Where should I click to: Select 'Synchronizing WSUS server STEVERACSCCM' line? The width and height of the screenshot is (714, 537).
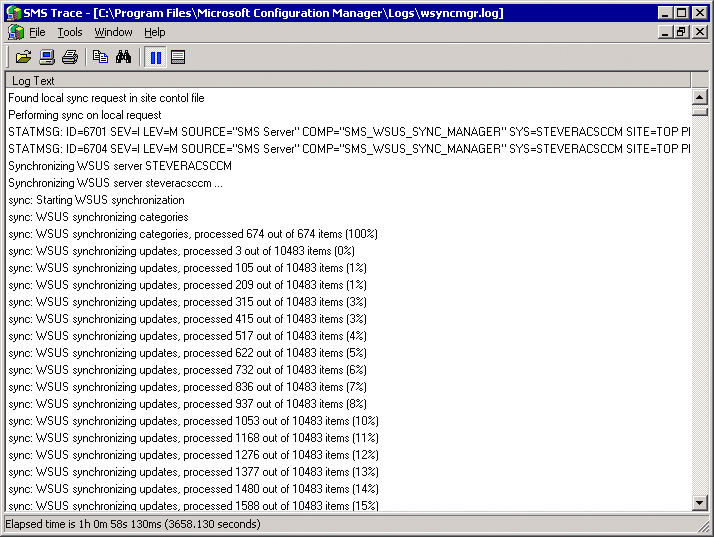coord(348,166)
